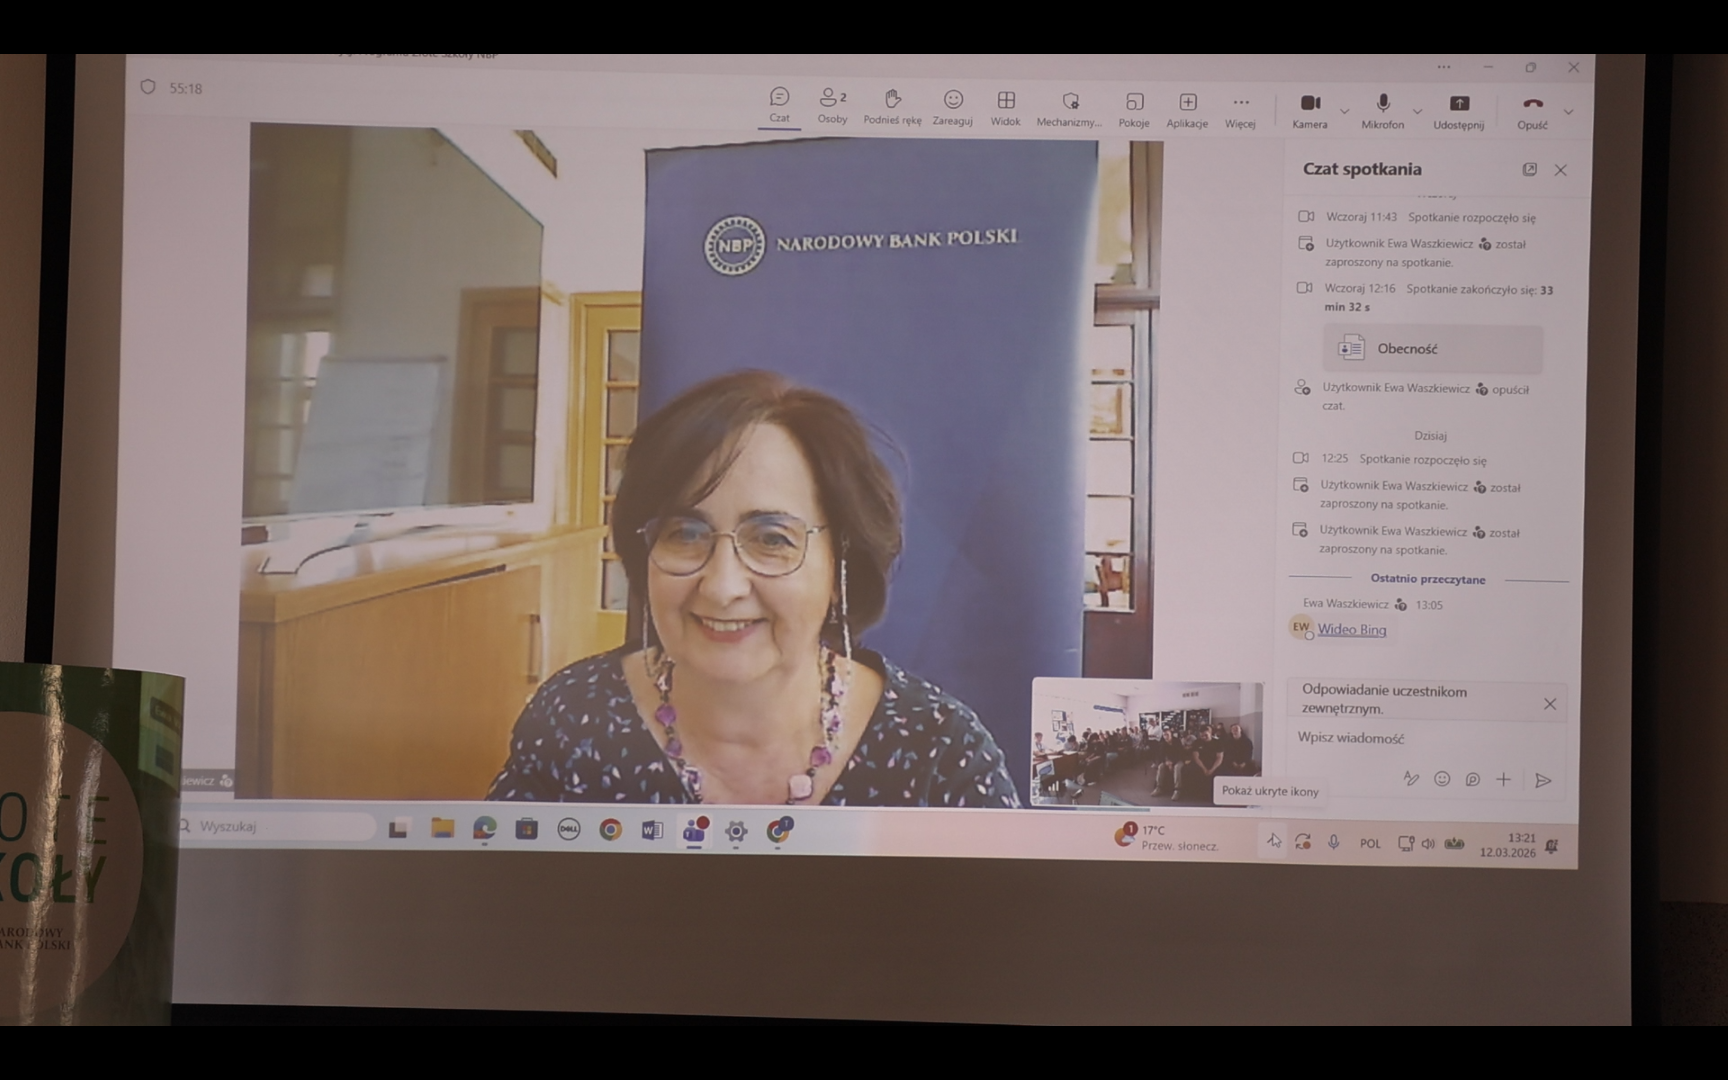Viewport: 1728px width, 1080px height.
Task: Expand the Mikrofon options arrow
Action: (x=1417, y=111)
